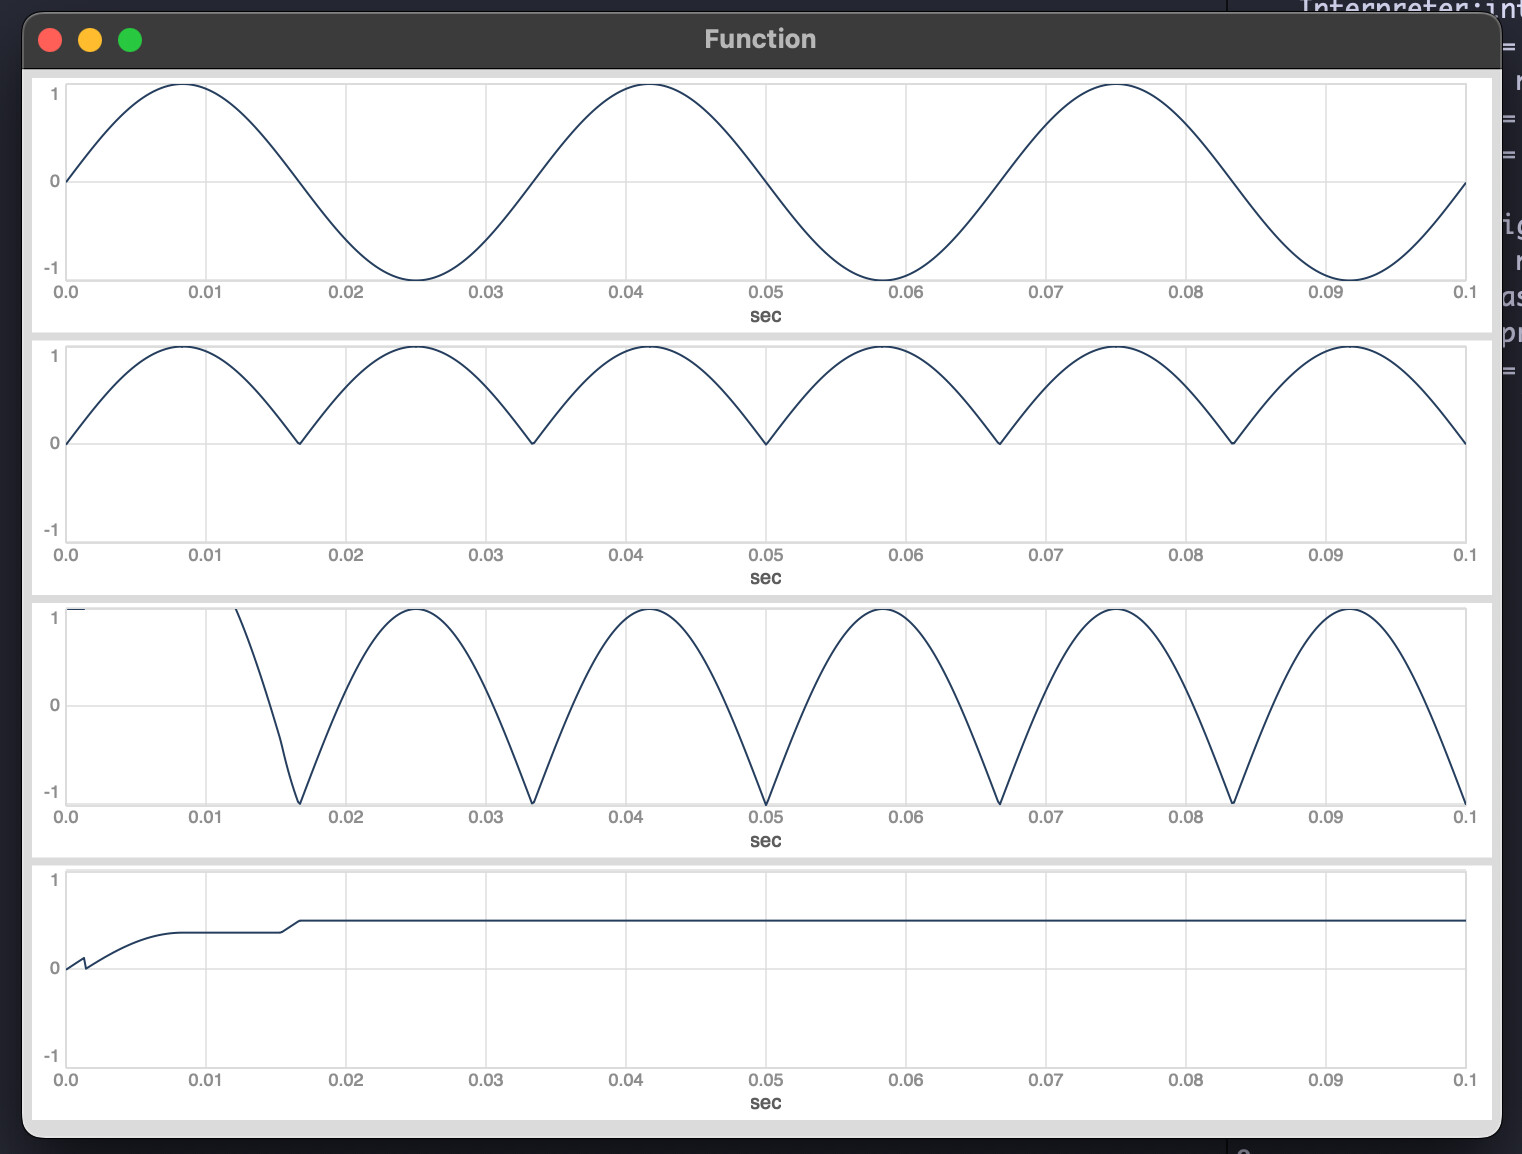Image resolution: width=1522 pixels, height=1154 pixels.
Task: Close the Function window with red button
Action: [x=50, y=40]
